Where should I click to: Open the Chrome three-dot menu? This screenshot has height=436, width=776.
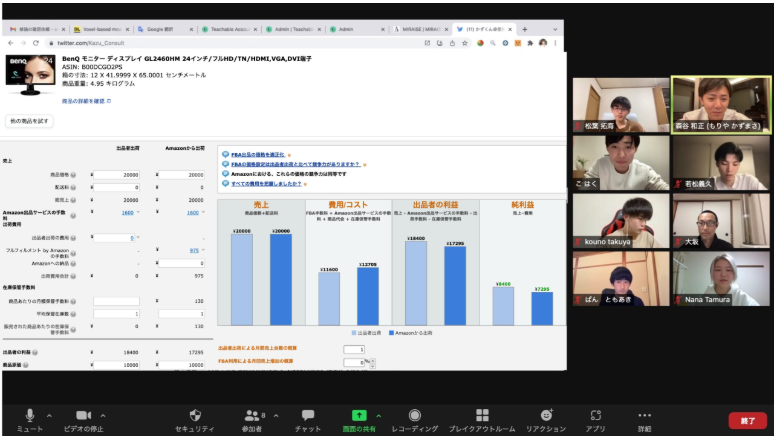(x=555, y=43)
